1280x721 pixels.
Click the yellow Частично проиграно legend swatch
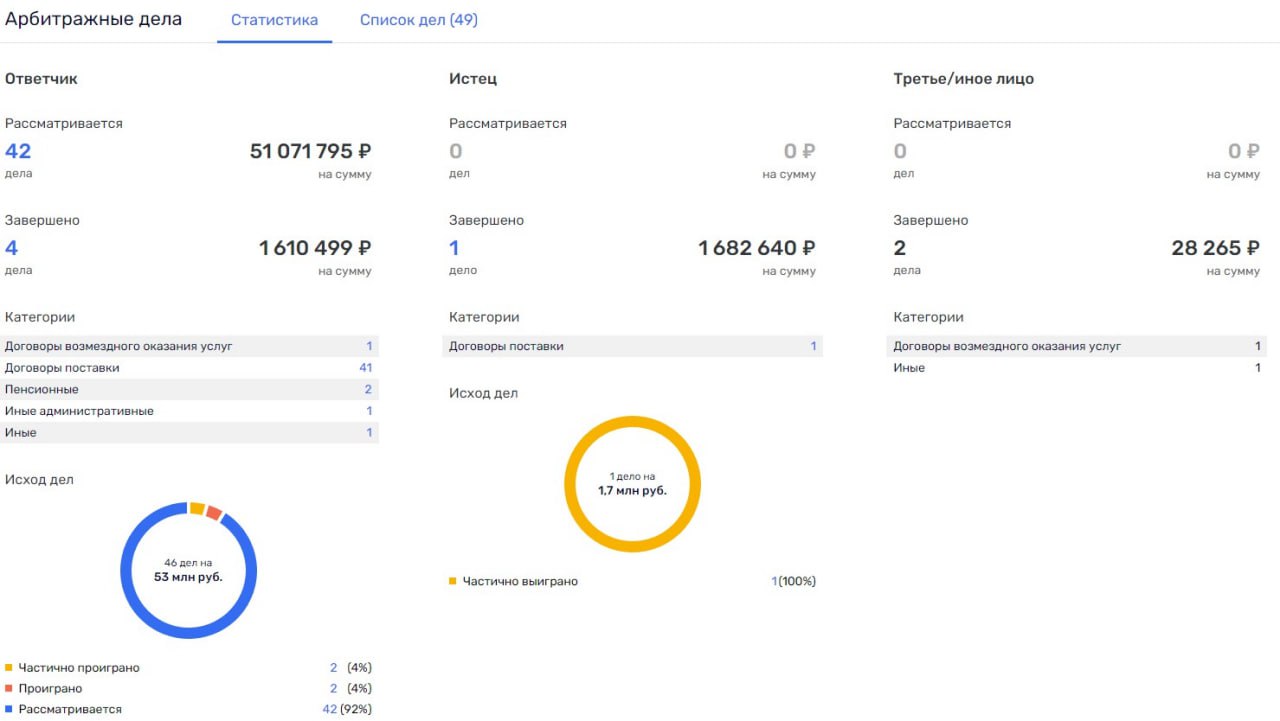point(9,668)
